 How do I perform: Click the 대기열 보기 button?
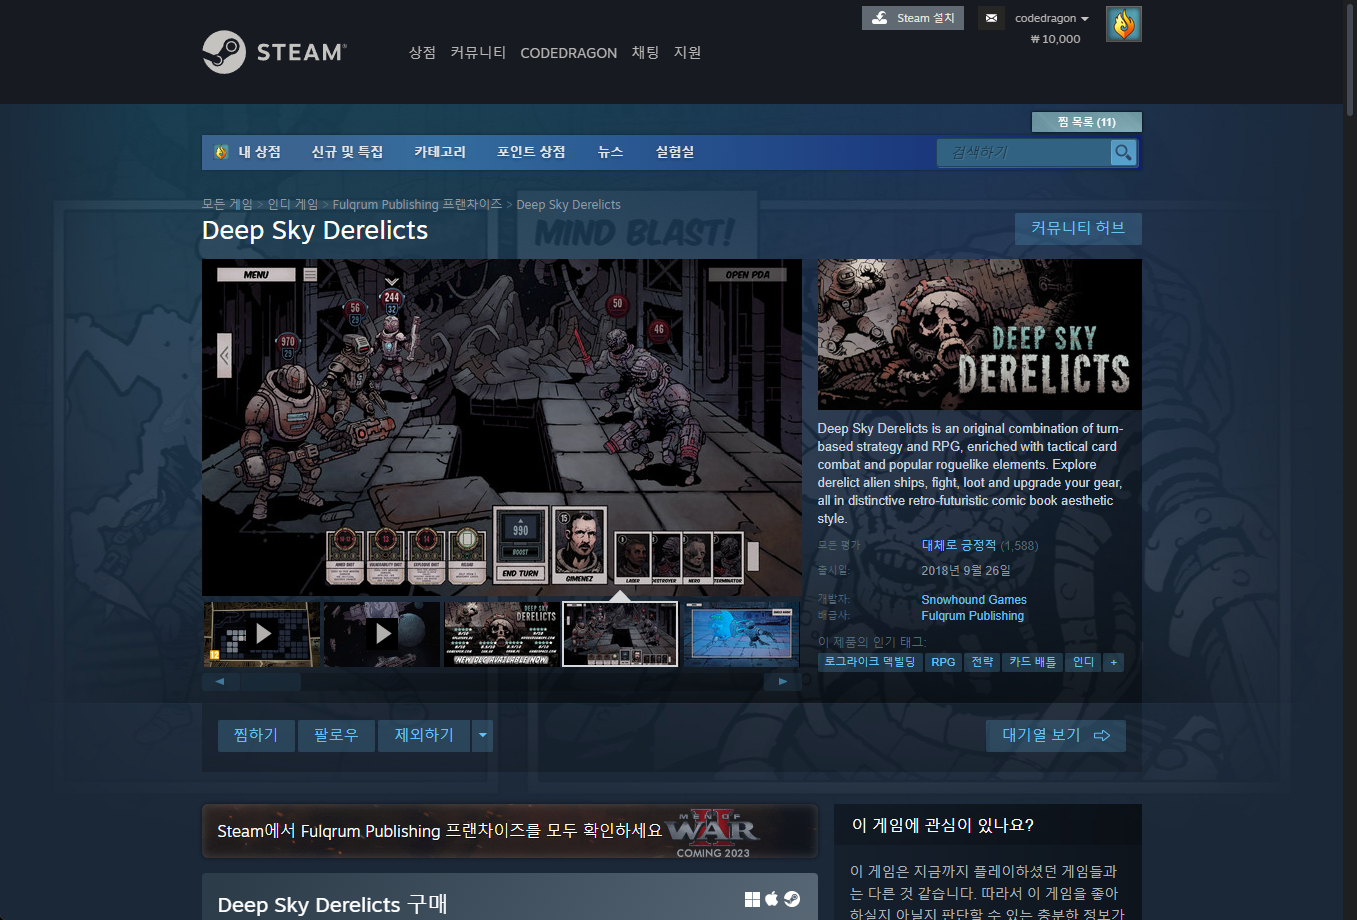tap(1055, 736)
